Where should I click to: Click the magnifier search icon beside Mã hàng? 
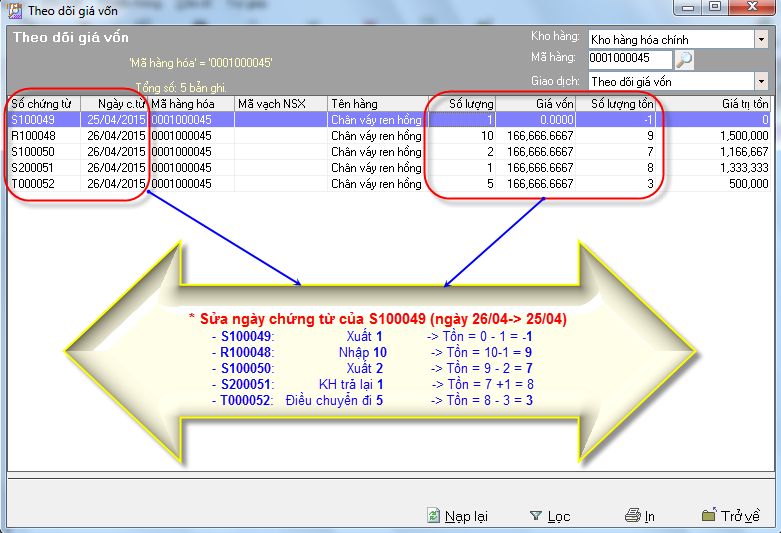[684, 60]
